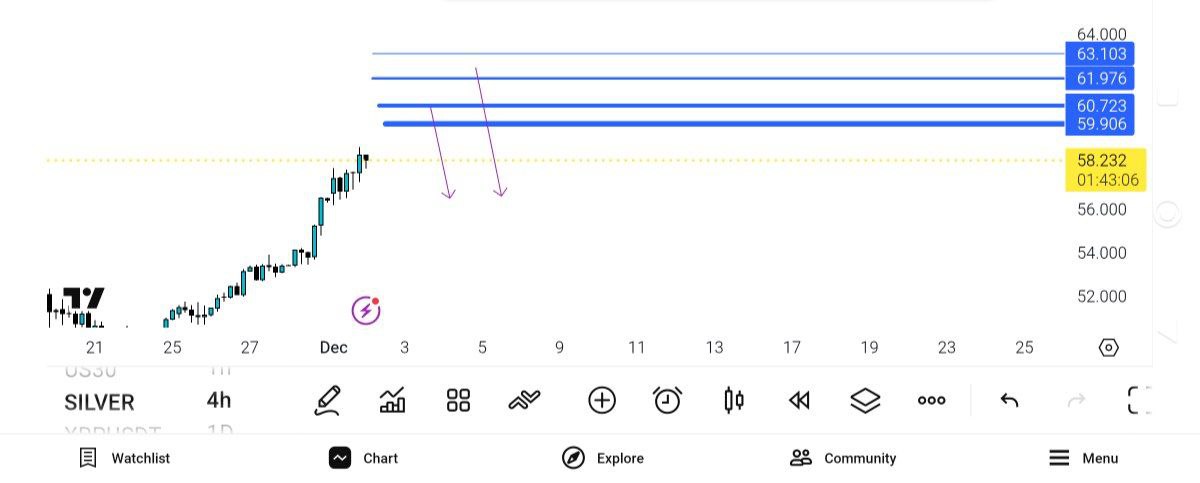
Task: Open price scale settings hexagon icon
Action: pyautogui.click(x=1108, y=348)
